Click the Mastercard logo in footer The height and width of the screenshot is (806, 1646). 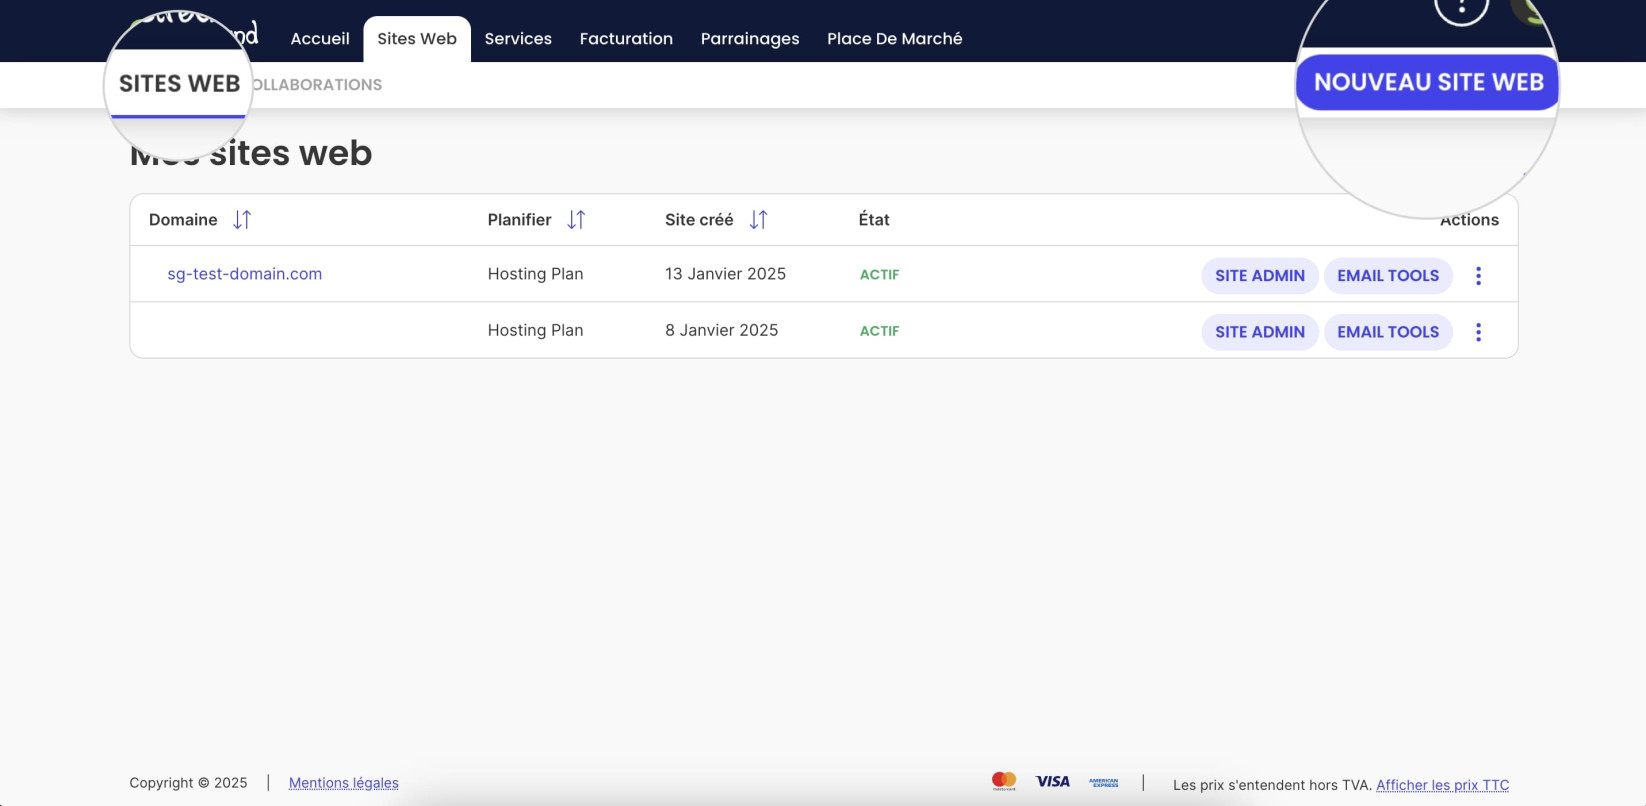pyautogui.click(x=1004, y=781)
